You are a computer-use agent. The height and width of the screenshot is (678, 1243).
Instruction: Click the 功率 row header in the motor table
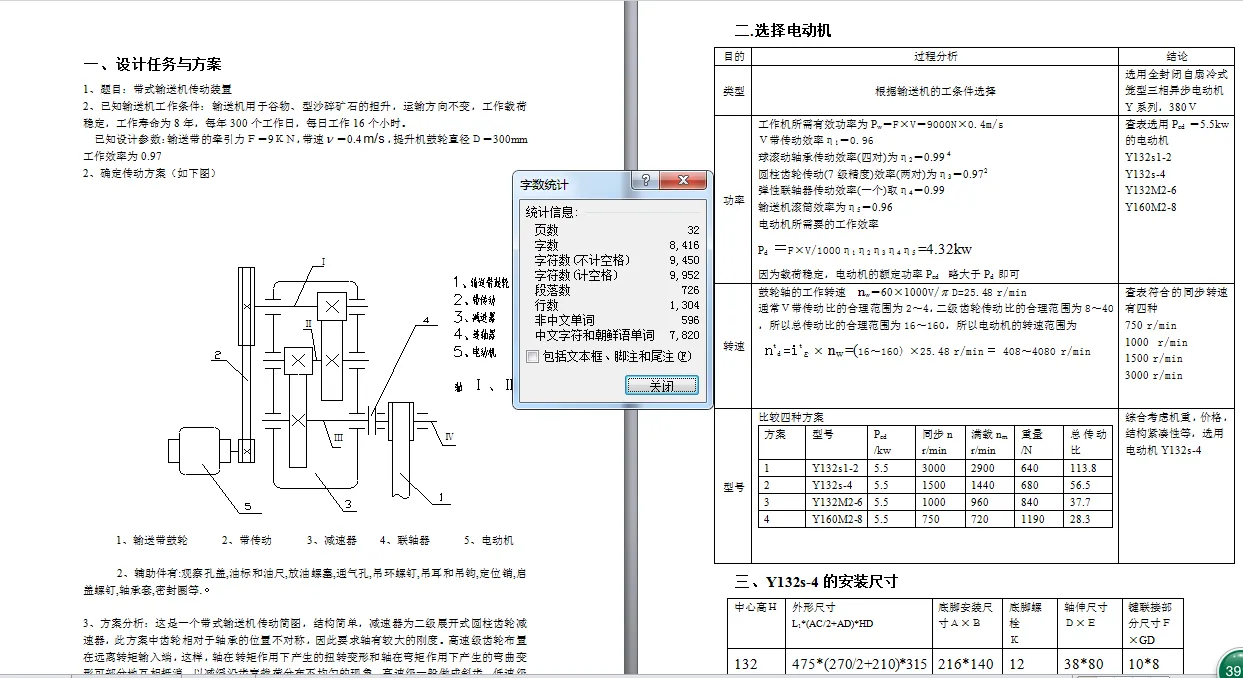click(734, 200)
